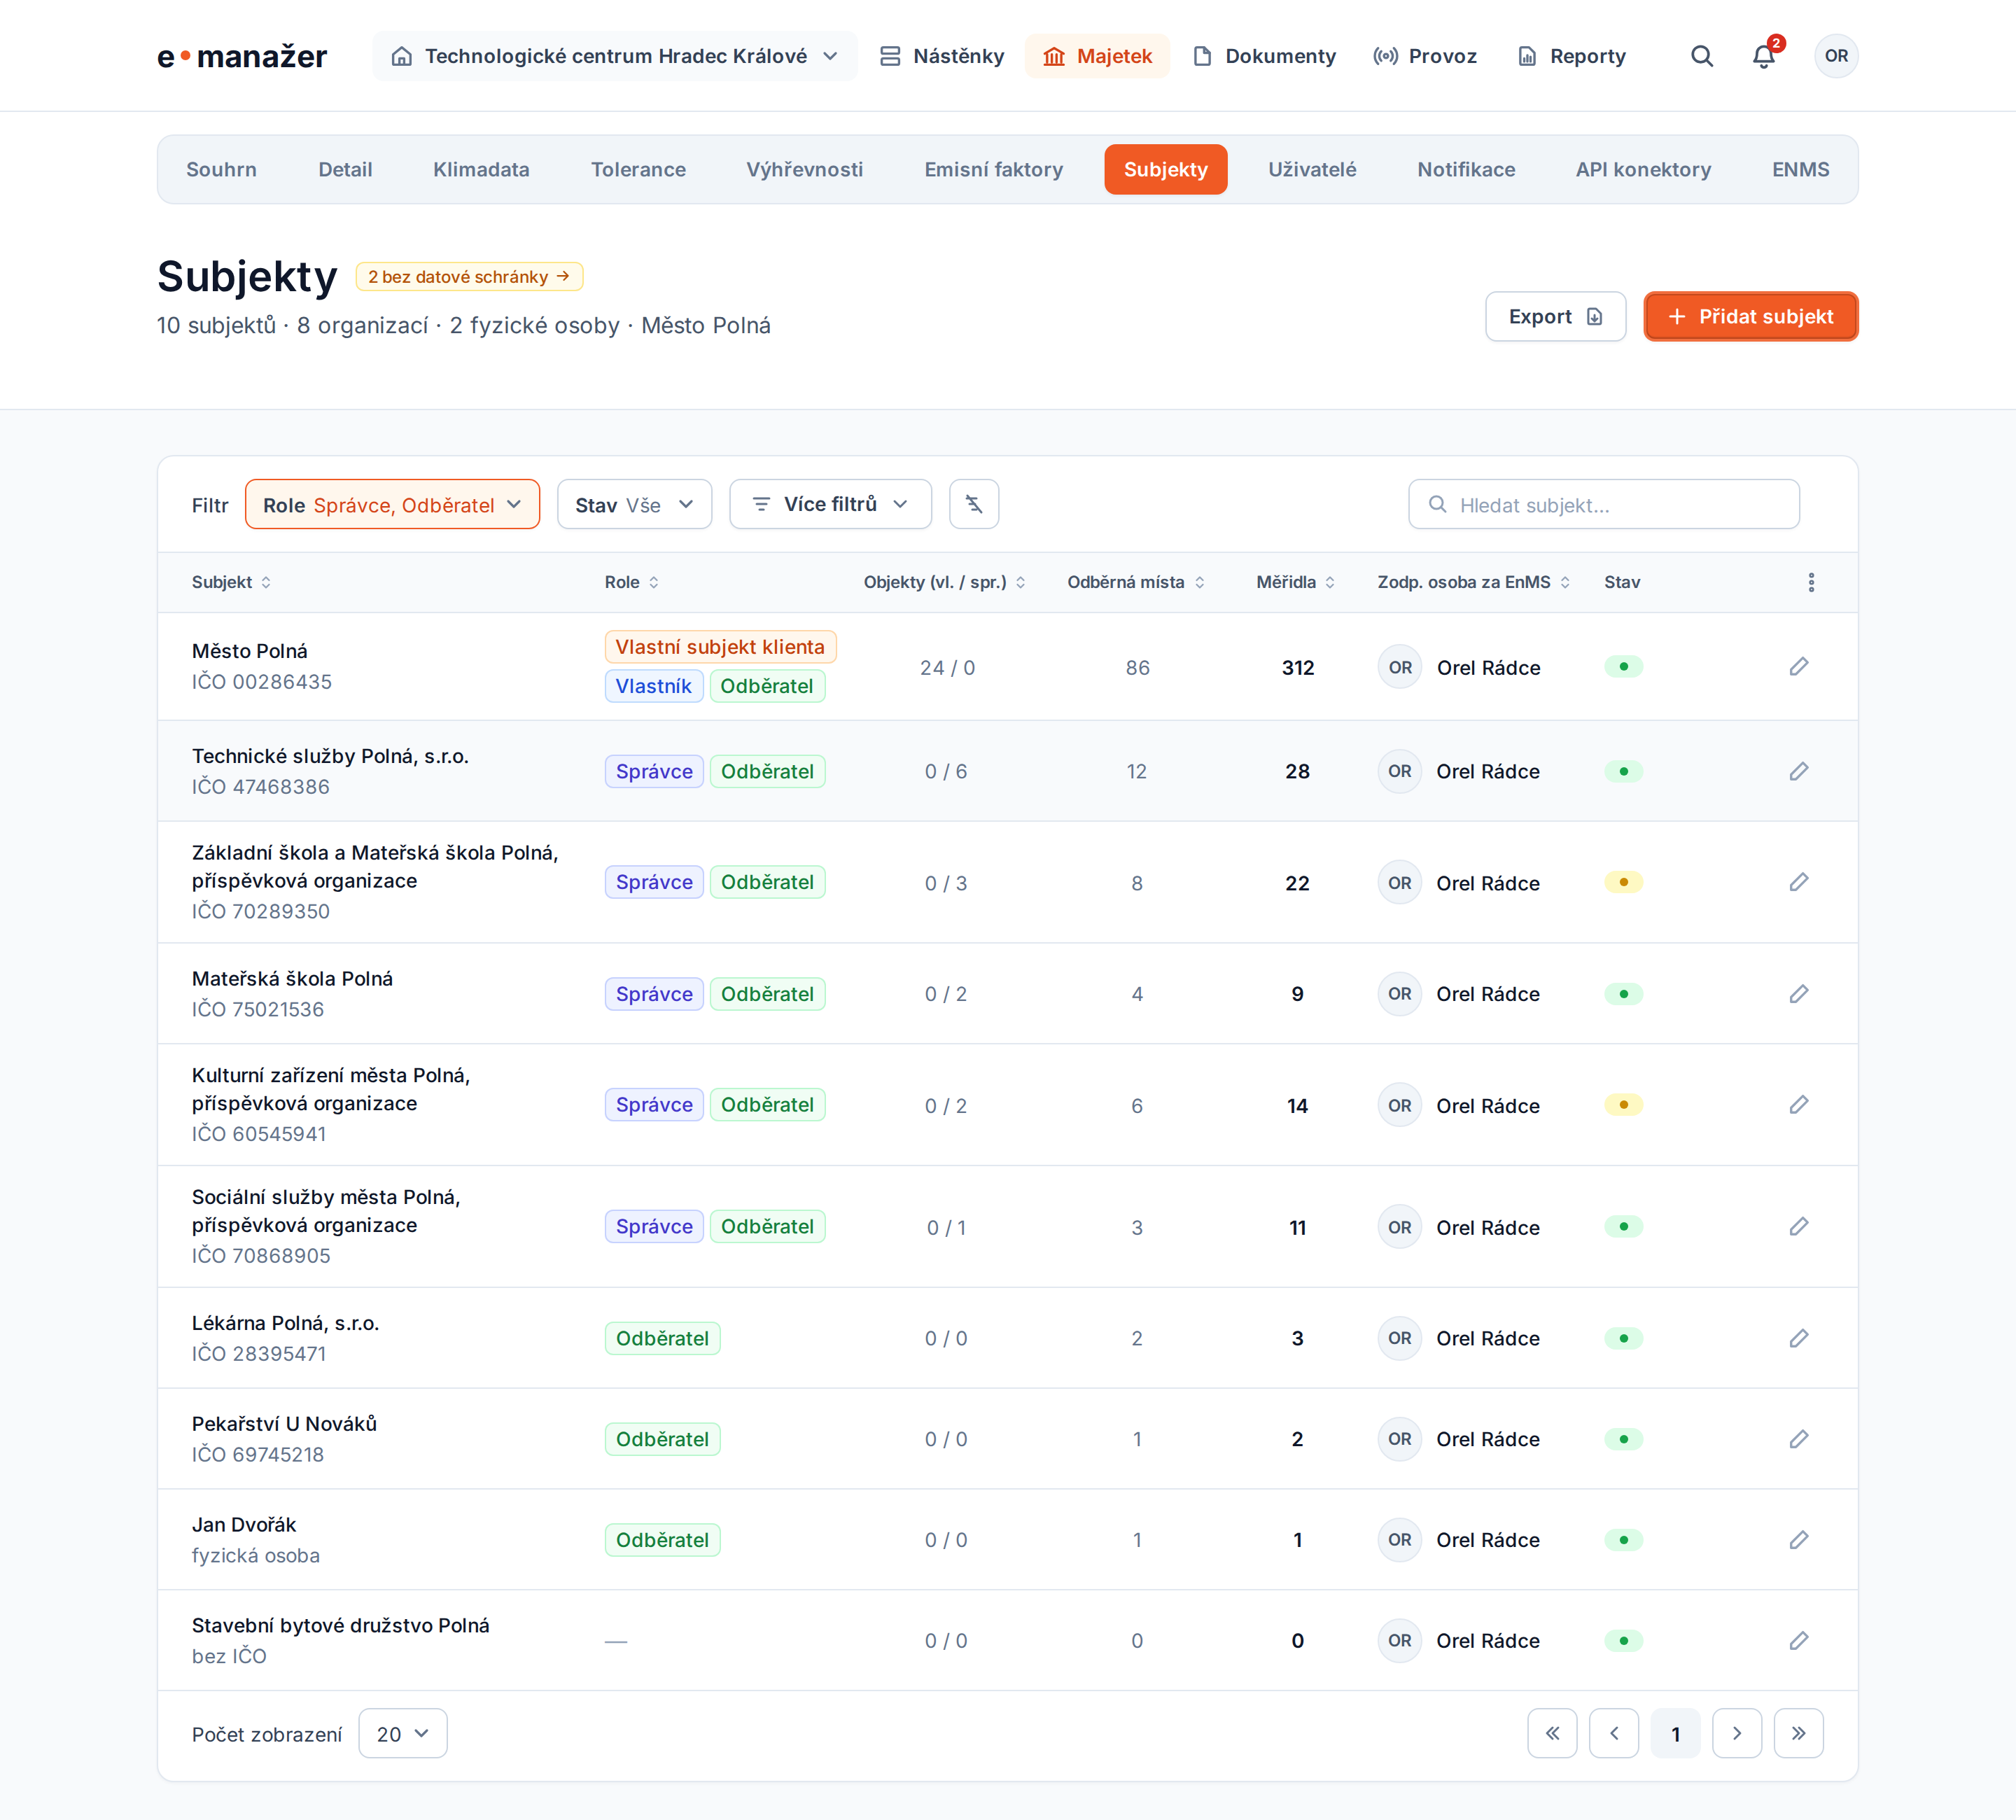Go to the first page (double left arrow)
The width and height of the screenshot is (2016, 1820).
pos(1552,1733)
